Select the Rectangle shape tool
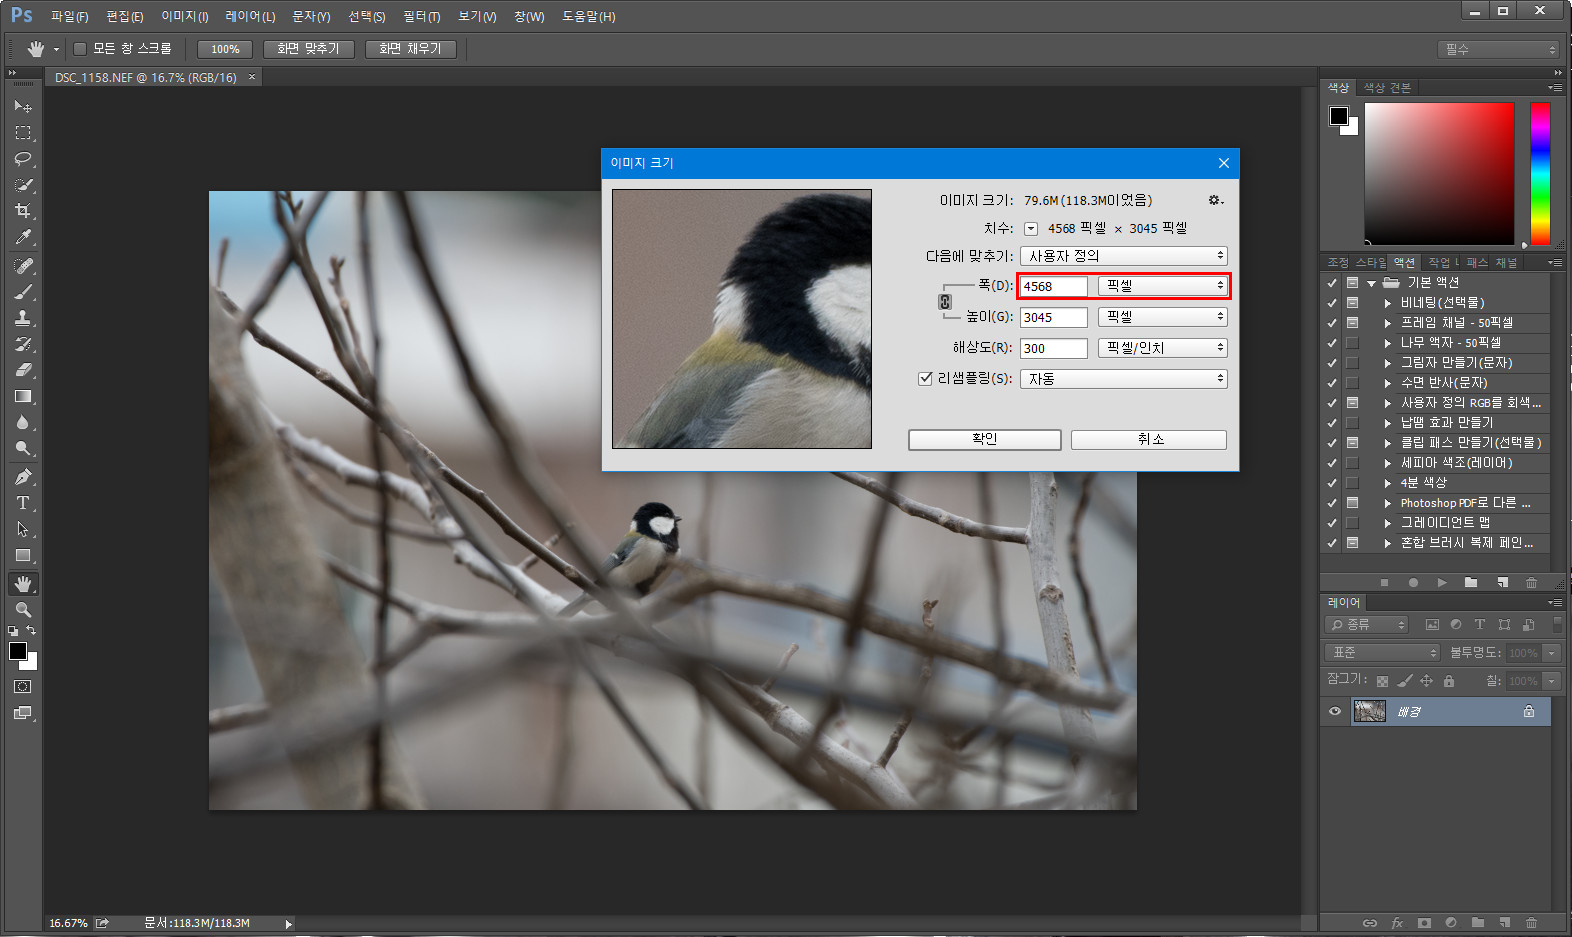 (23, 555)
